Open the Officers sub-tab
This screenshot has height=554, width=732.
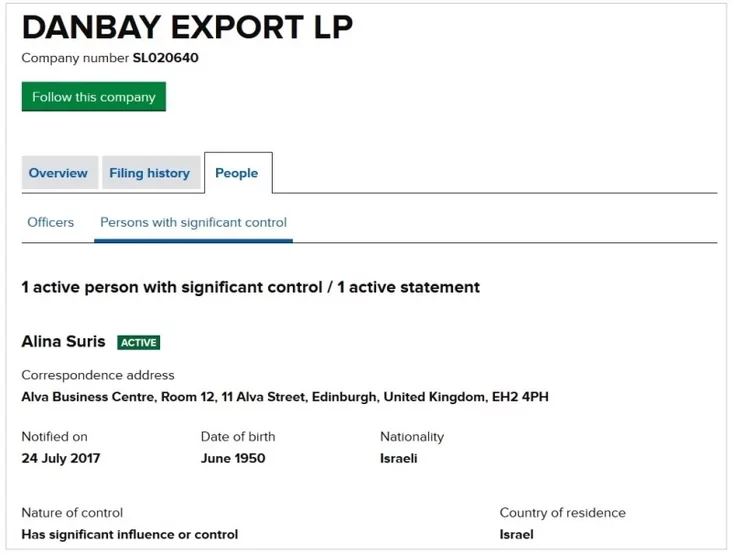(50, 222)
